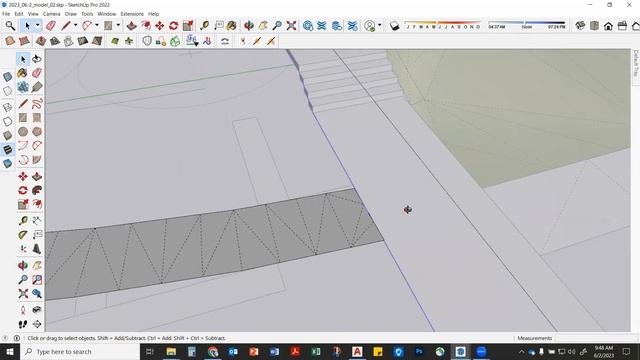
Task: Select the Zoom Window tool in left toolbar
Action: tap(37, 280)
